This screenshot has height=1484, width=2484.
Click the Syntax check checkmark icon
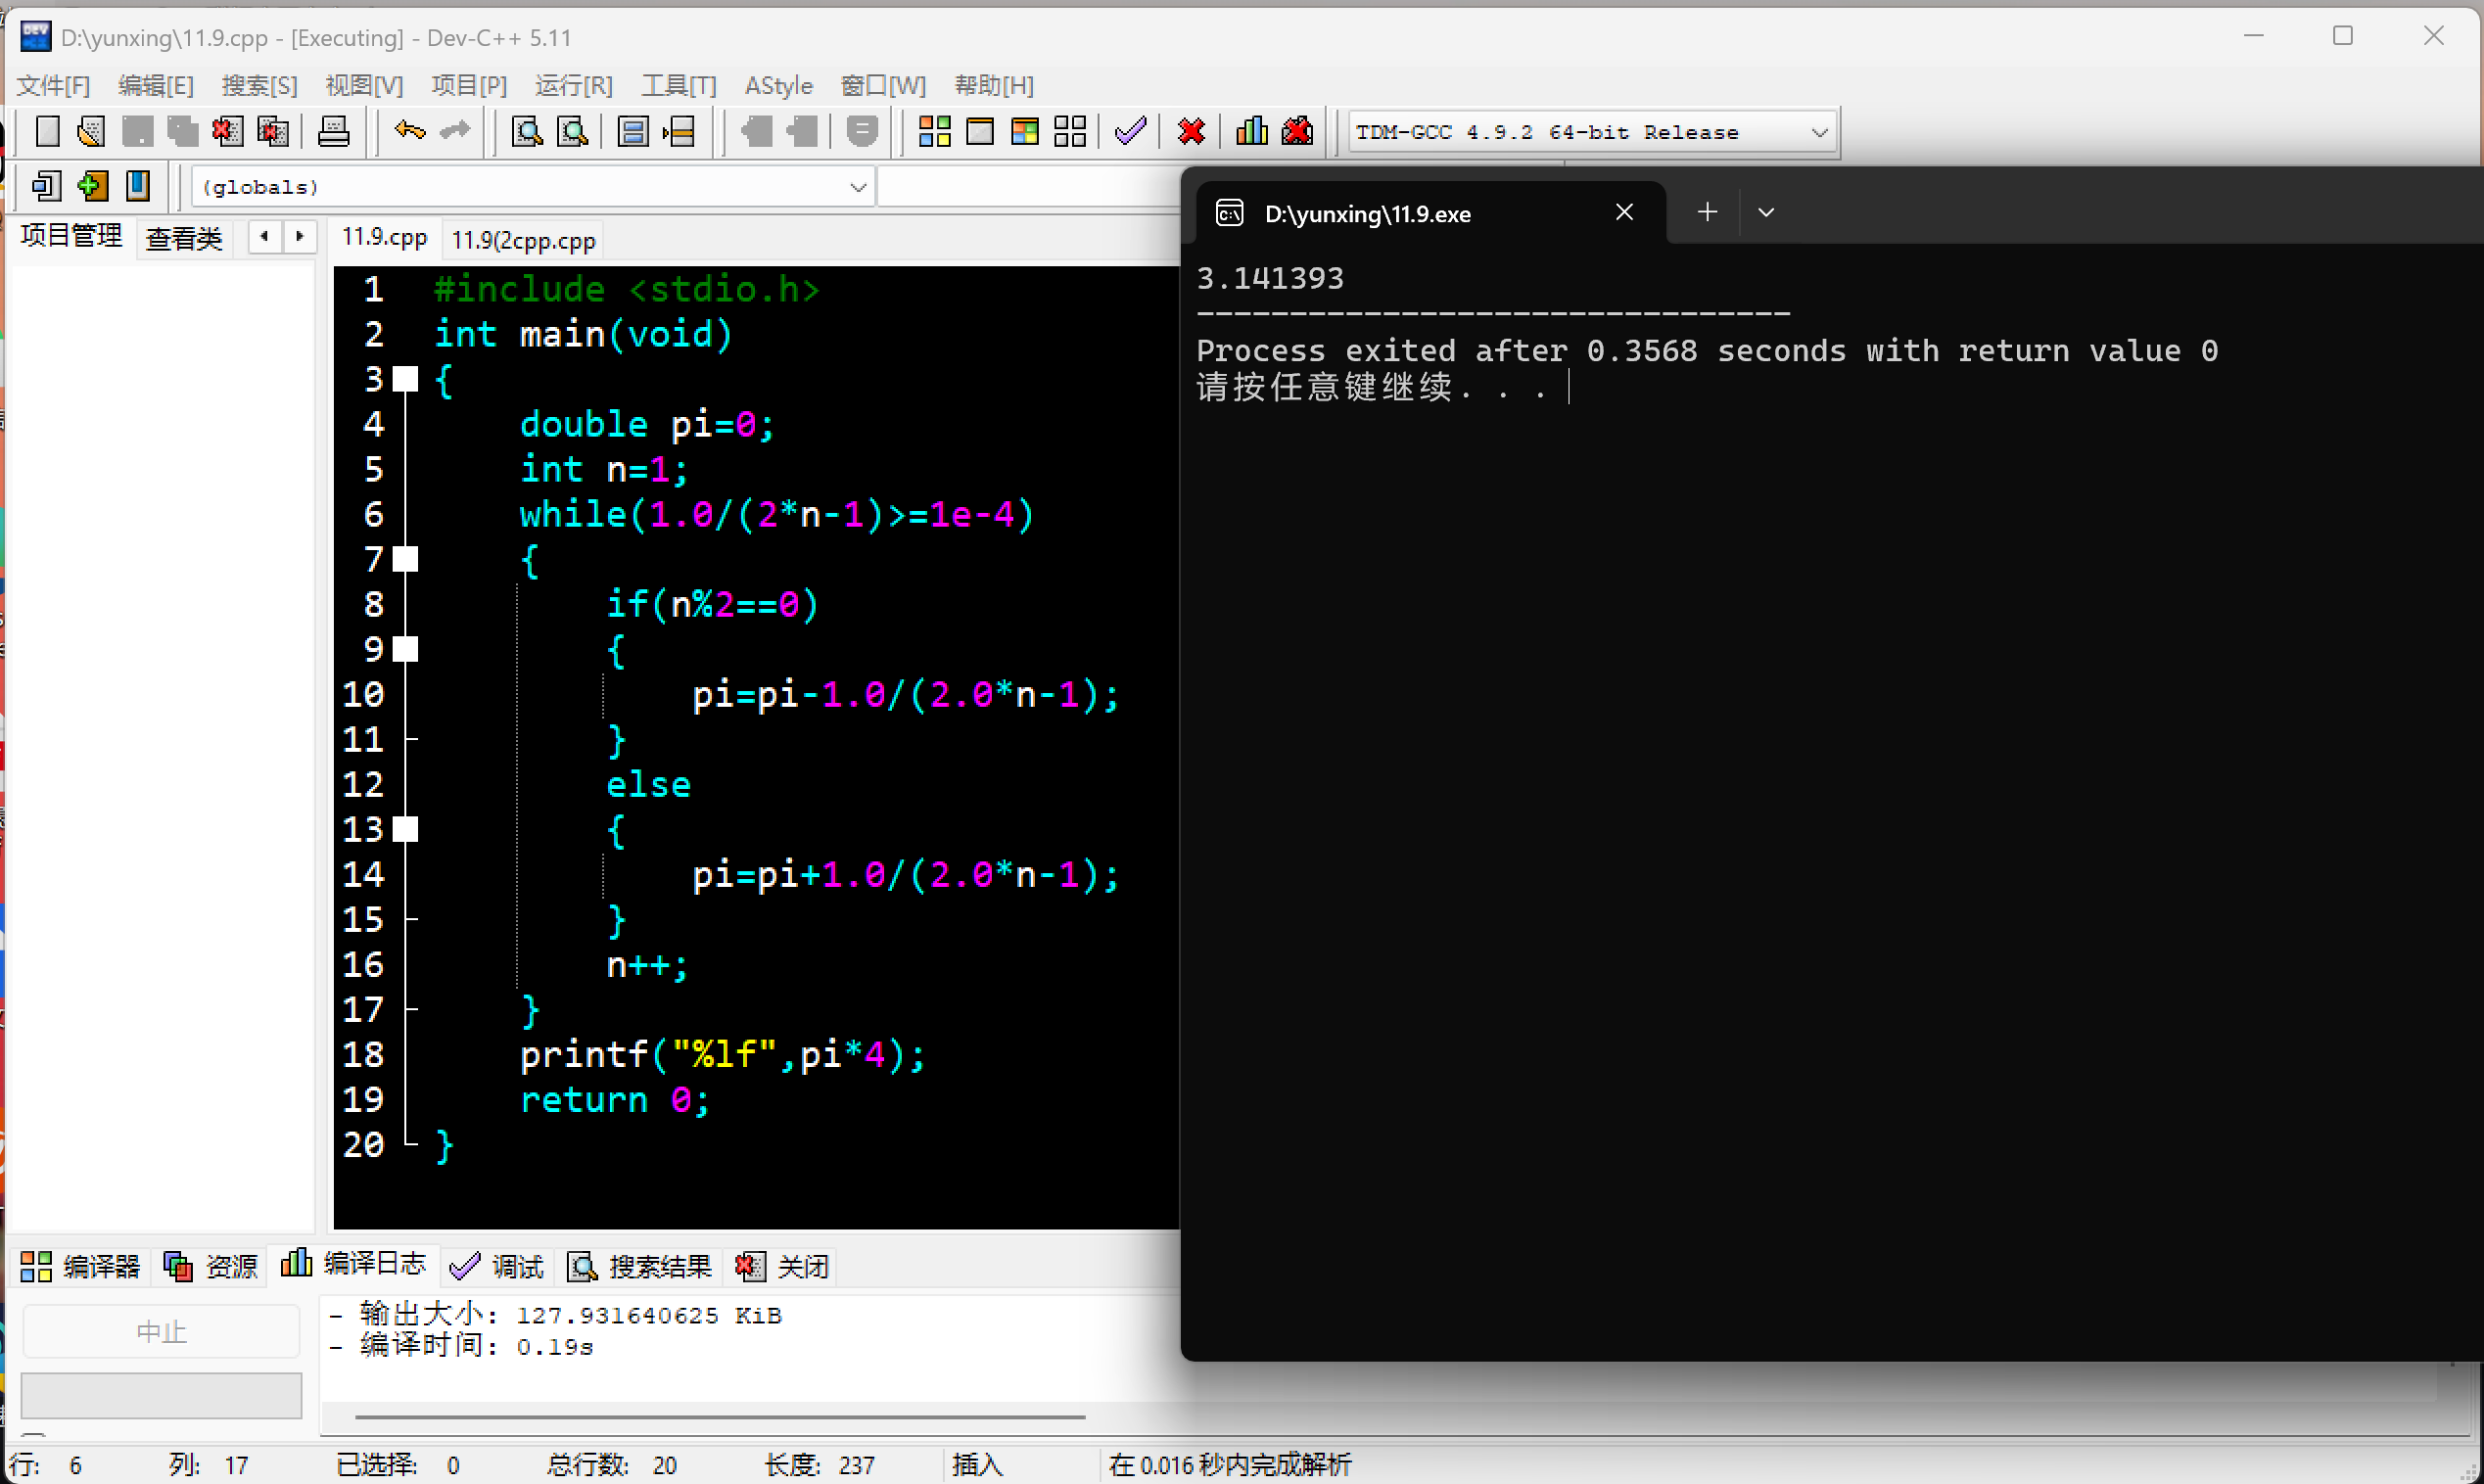click(x=1130, y=131)
